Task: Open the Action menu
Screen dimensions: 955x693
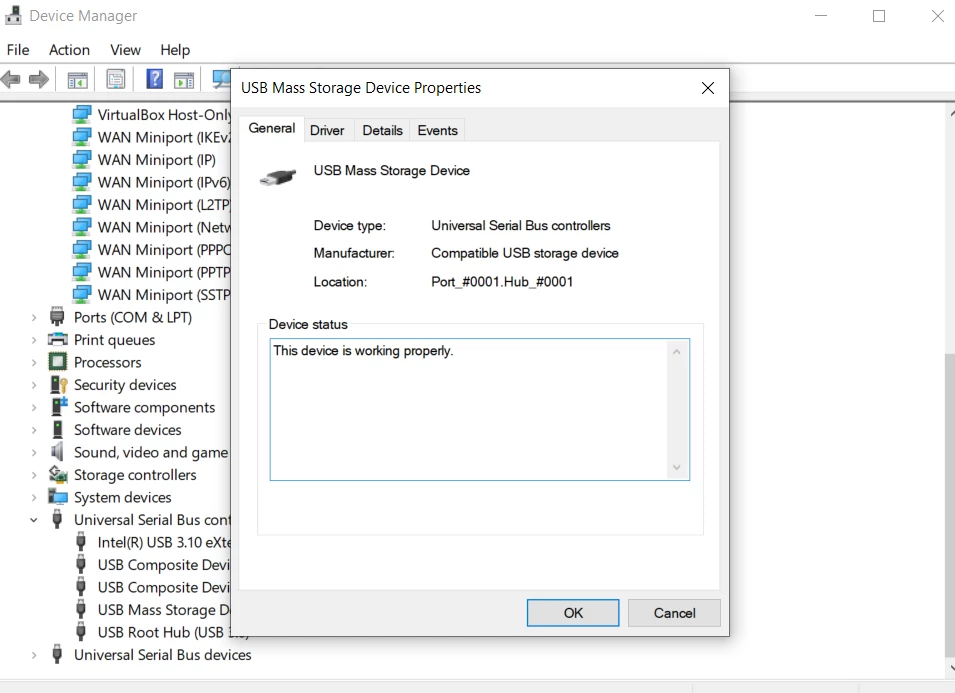Action: point(69,50)
